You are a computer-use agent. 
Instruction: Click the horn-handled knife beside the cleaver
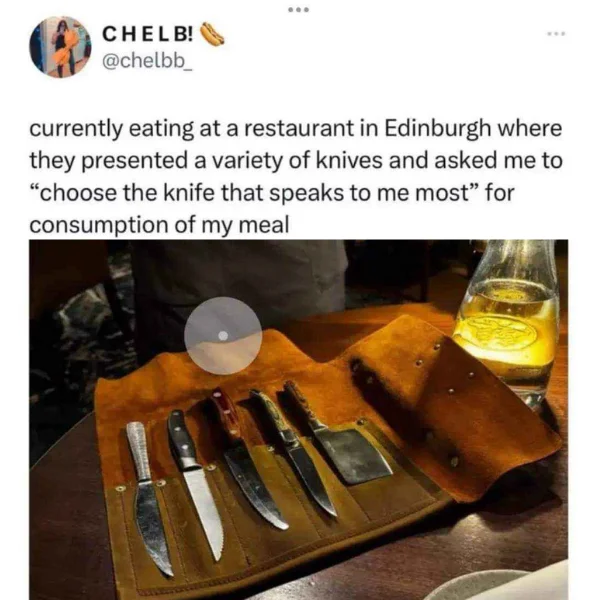(293, 452)
